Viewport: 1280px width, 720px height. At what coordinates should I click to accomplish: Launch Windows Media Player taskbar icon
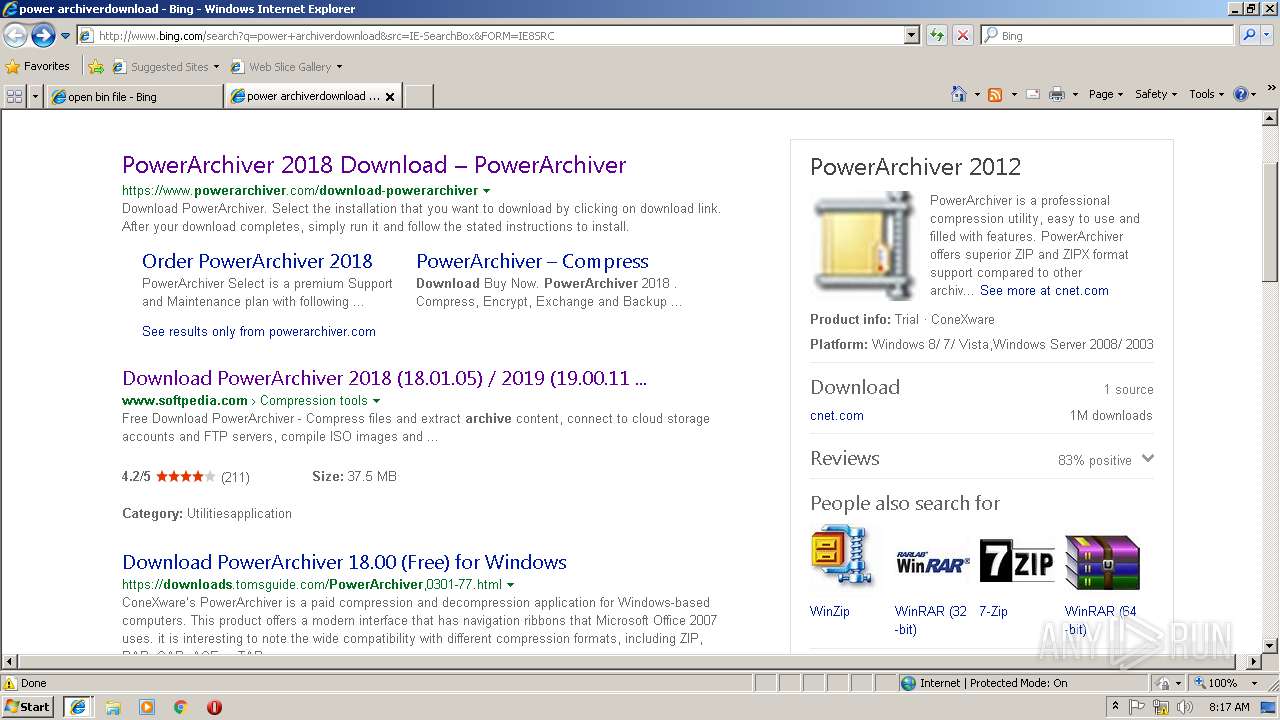(x=147, y=707)
